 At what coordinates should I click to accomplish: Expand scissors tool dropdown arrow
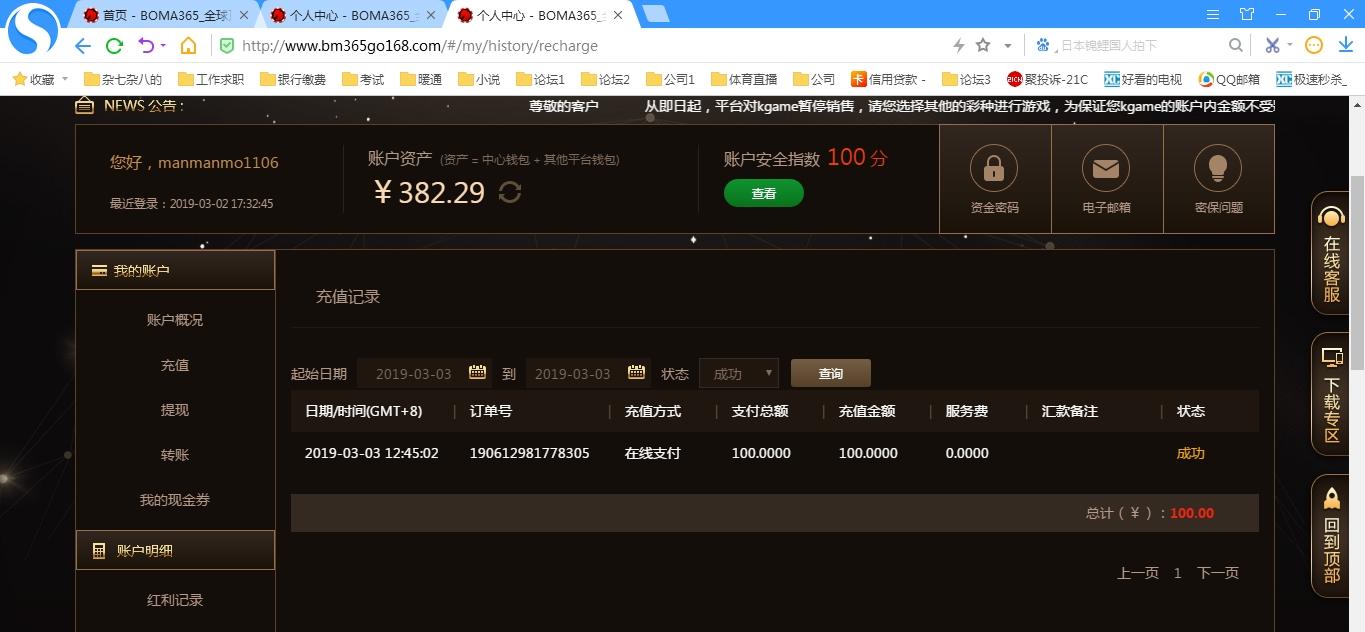[1290, 46]
